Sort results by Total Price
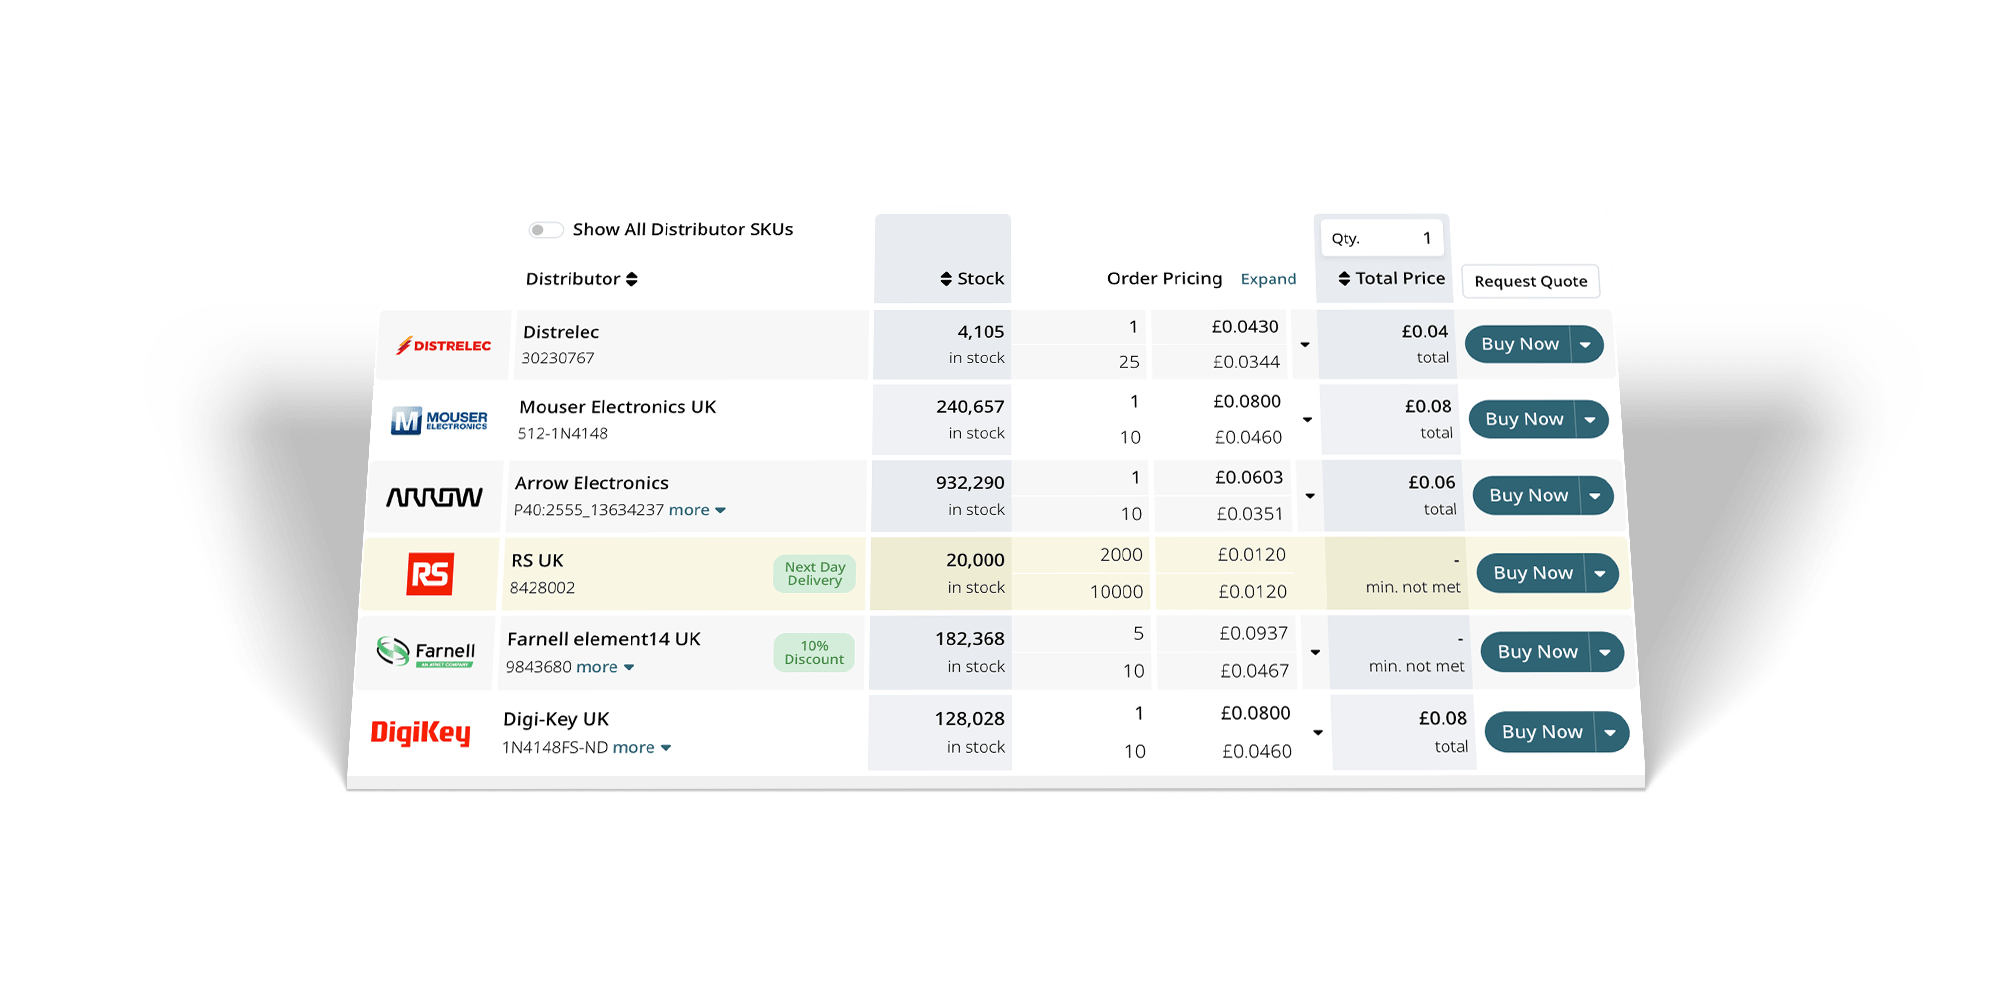 (x=1343, y=278)
